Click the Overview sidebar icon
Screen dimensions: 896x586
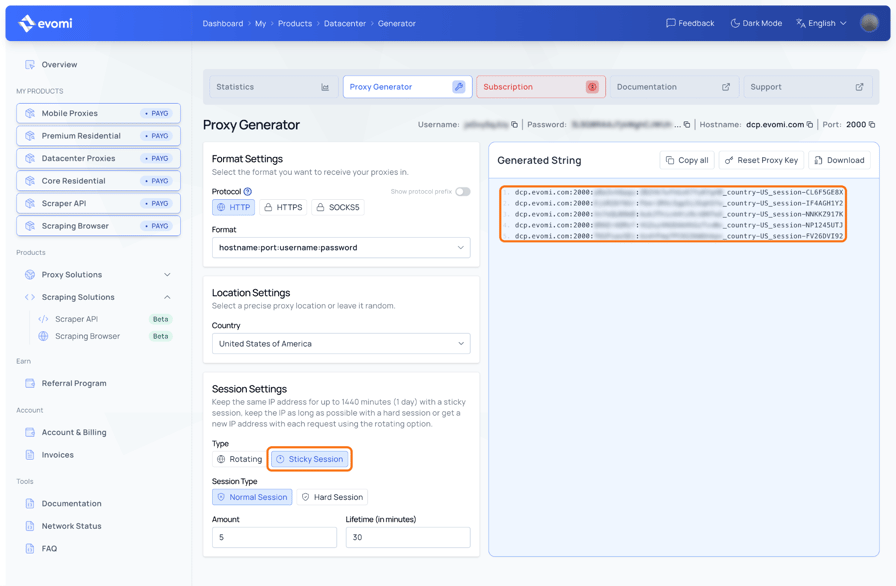(30, 65)
